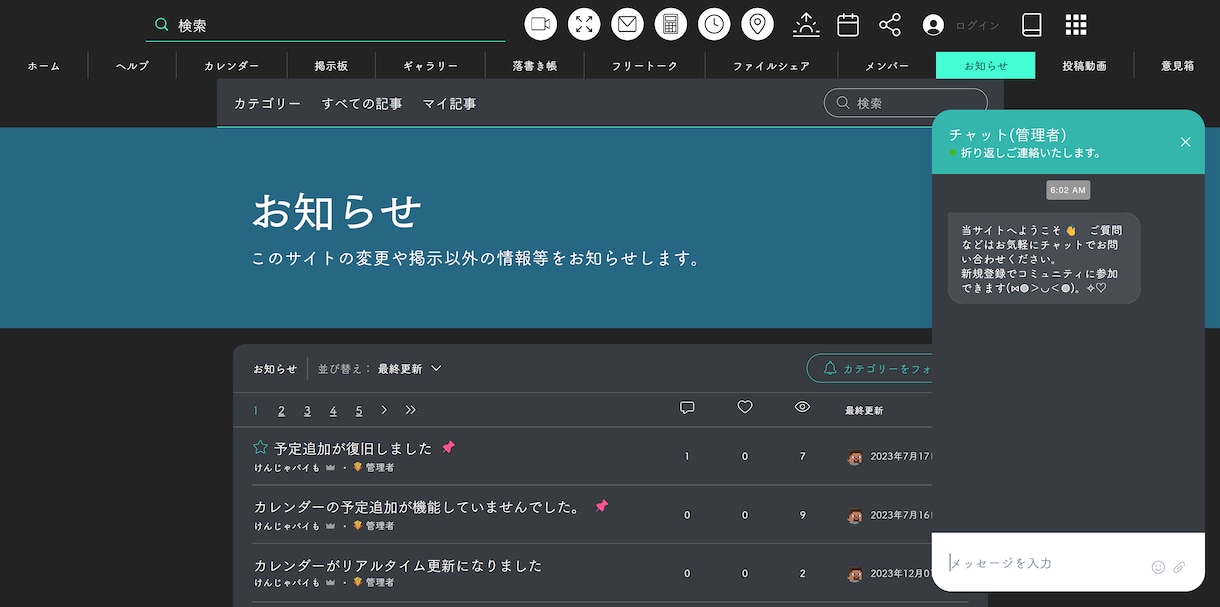Open the フリートーク menu item
This screenshot has height=607, width=1220.
645,66
